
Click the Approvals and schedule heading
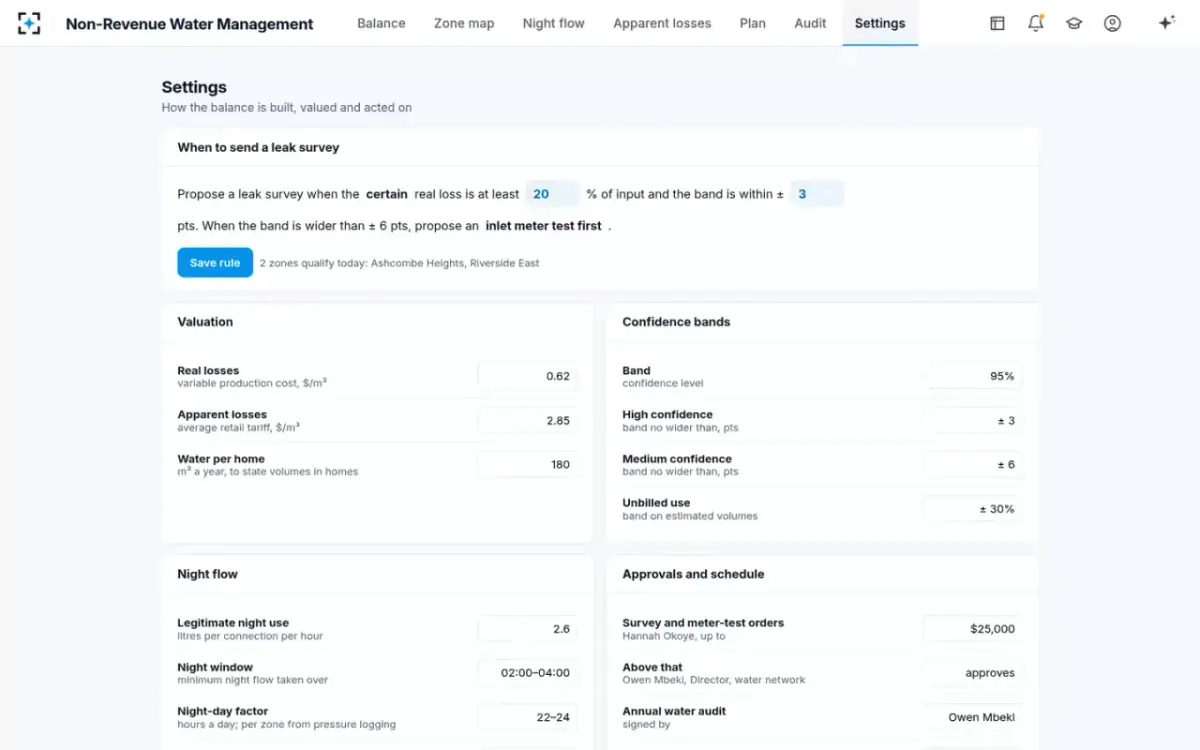(693, 574)
